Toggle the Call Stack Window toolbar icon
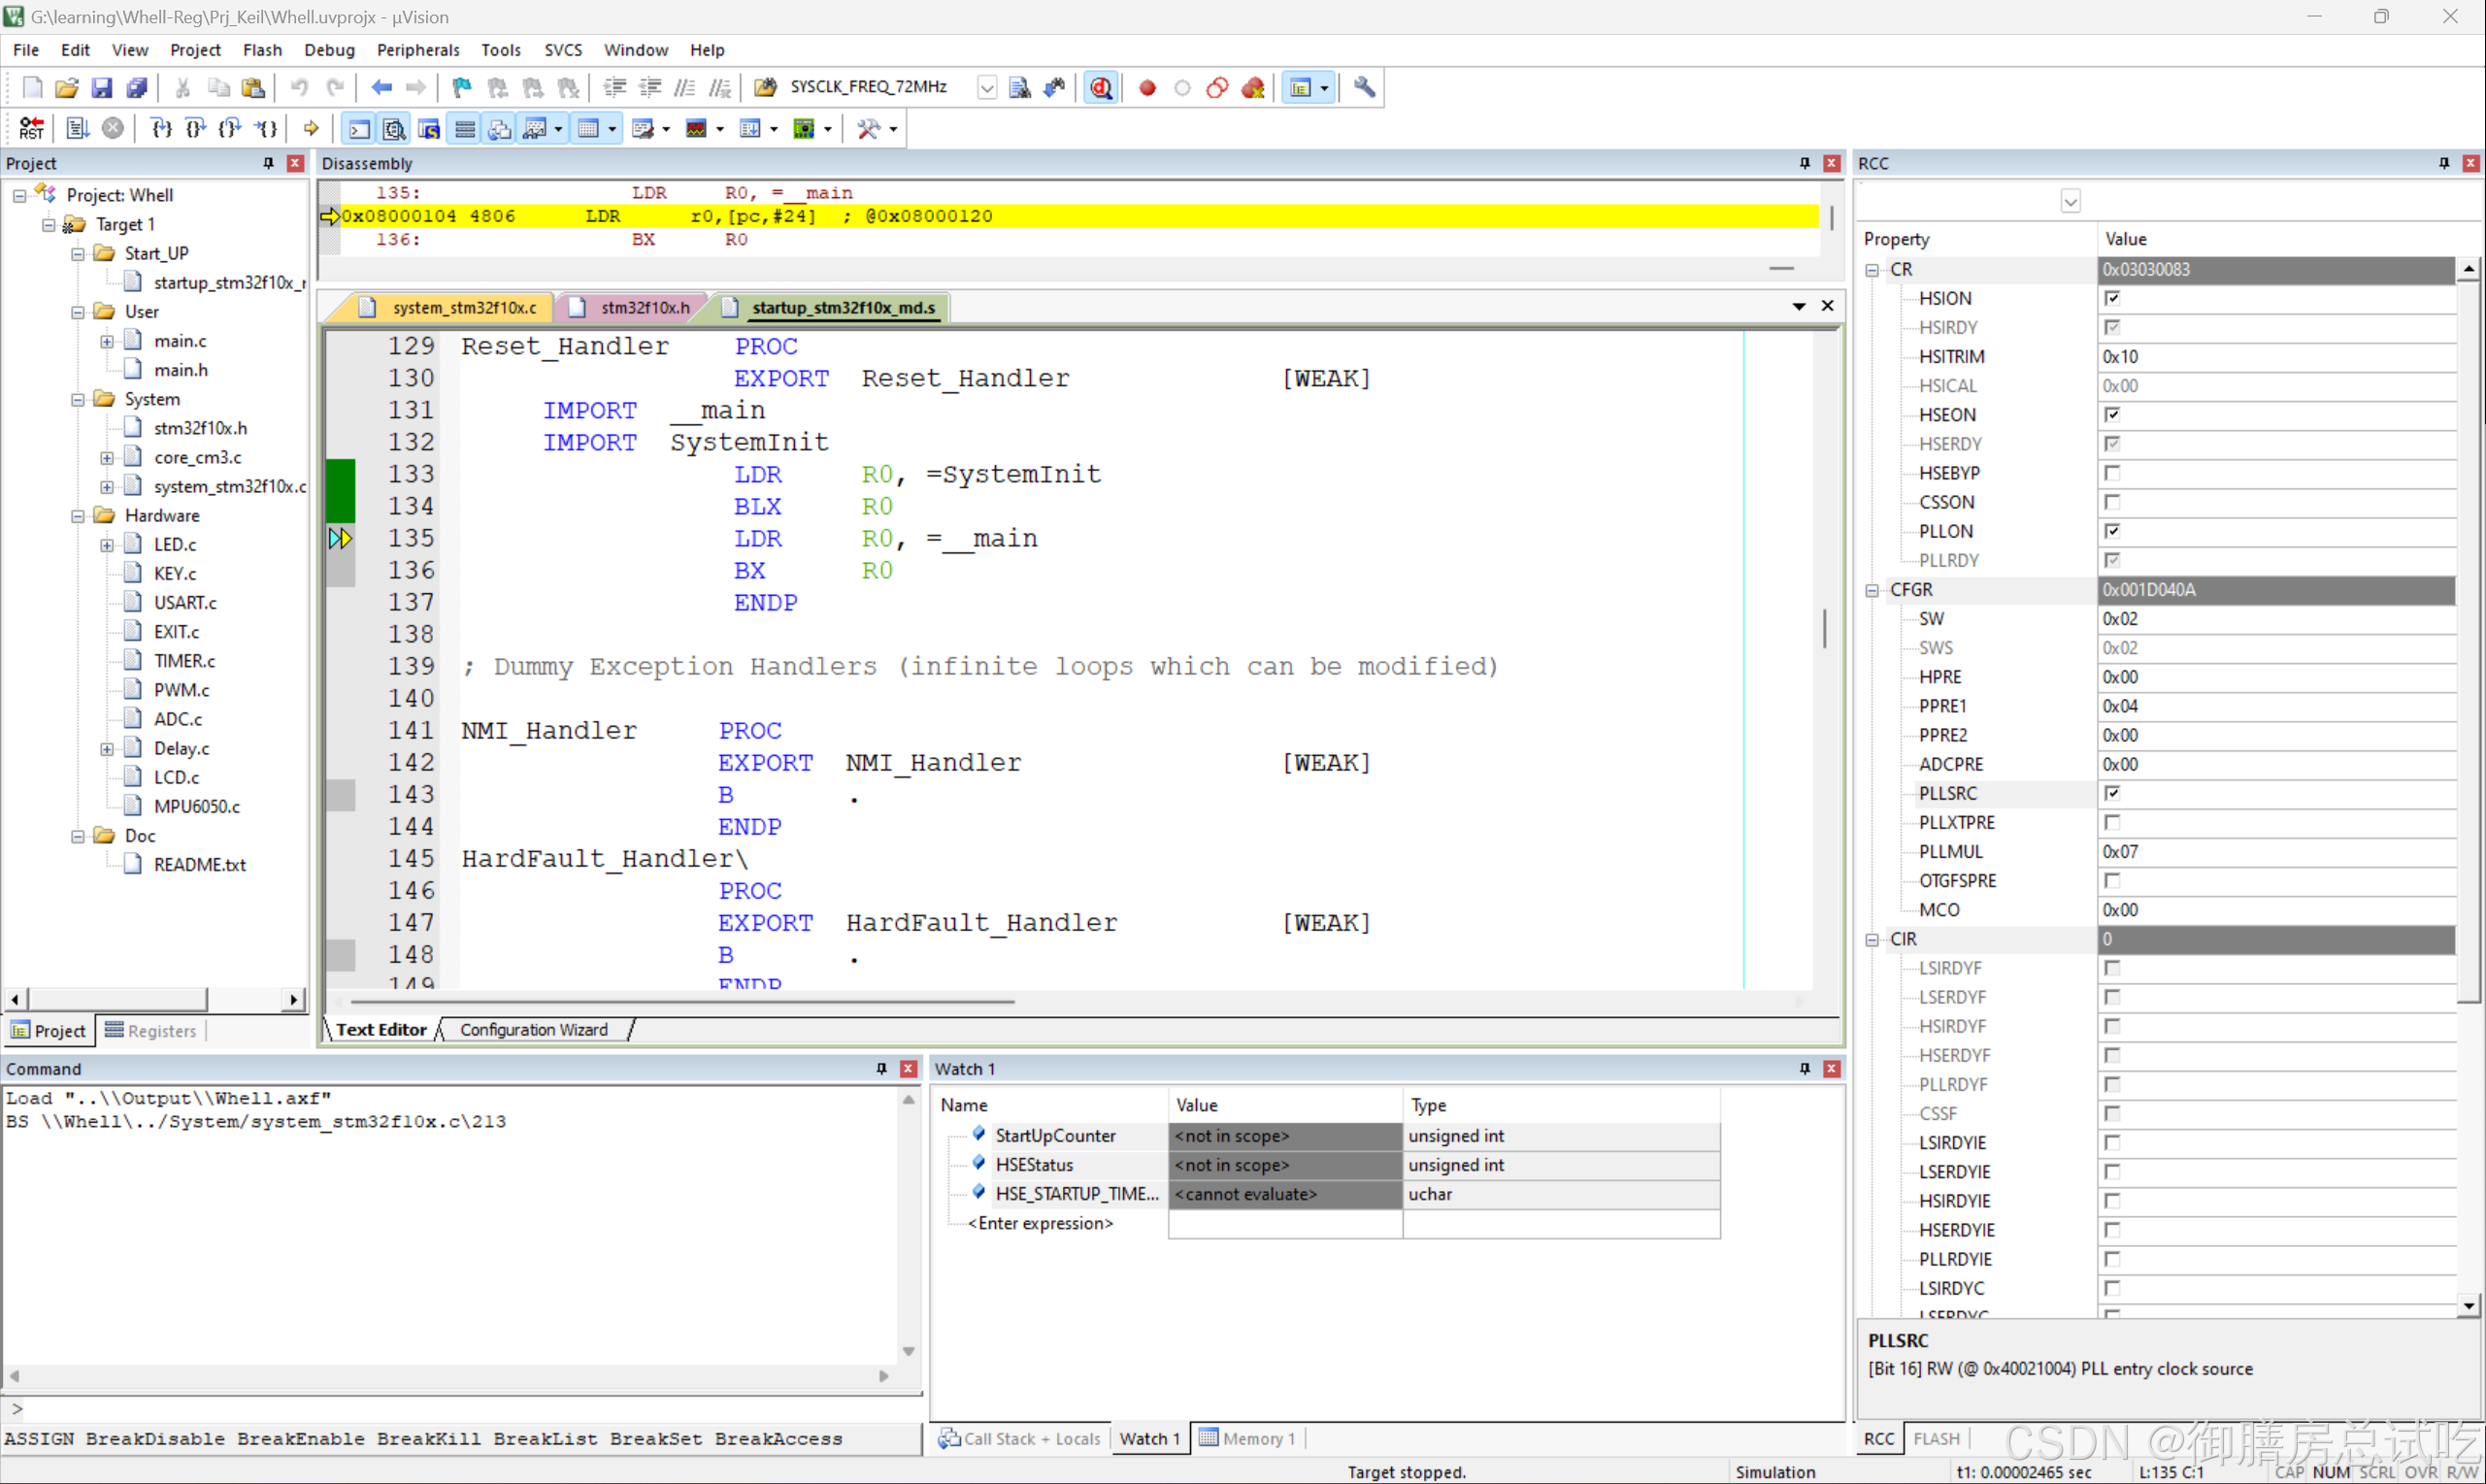 coord(499,128)
